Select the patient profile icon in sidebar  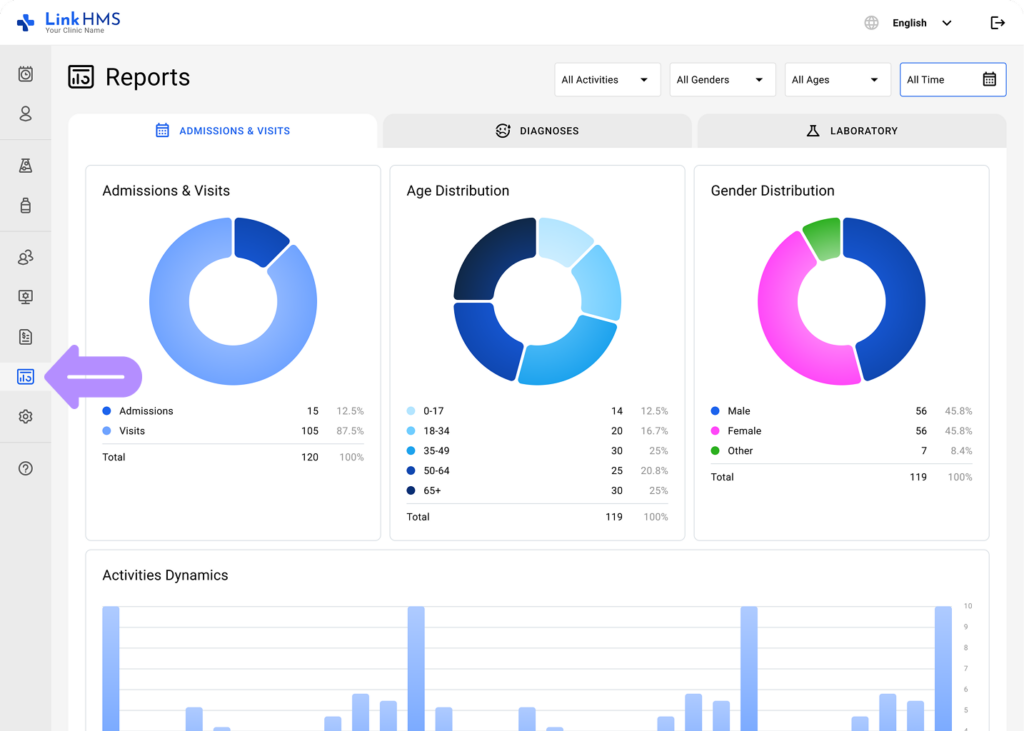(24, 114)
